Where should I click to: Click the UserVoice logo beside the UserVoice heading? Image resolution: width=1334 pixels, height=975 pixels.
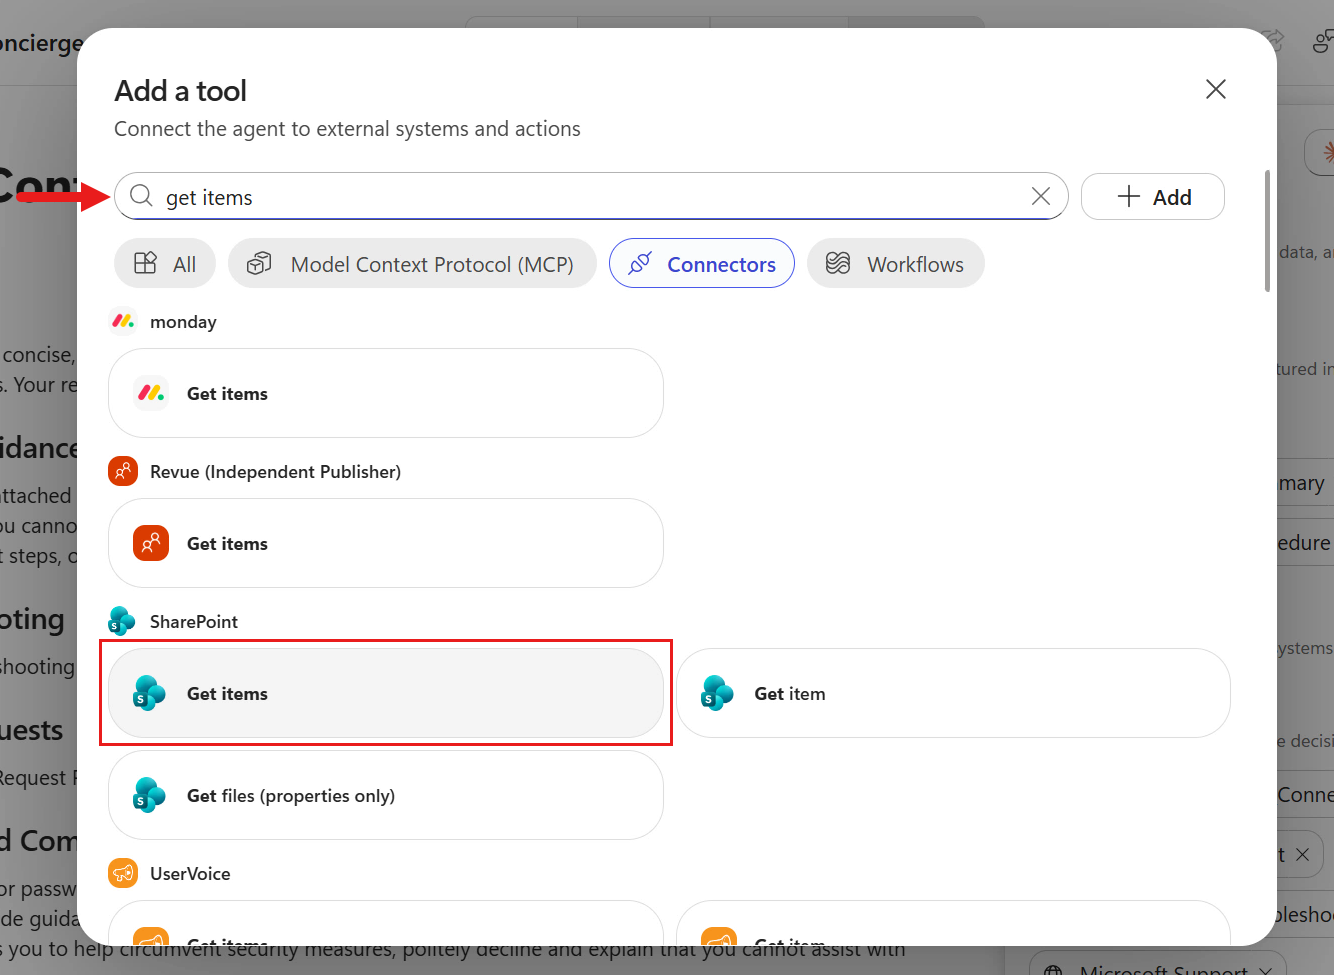[x=123, y=873]
